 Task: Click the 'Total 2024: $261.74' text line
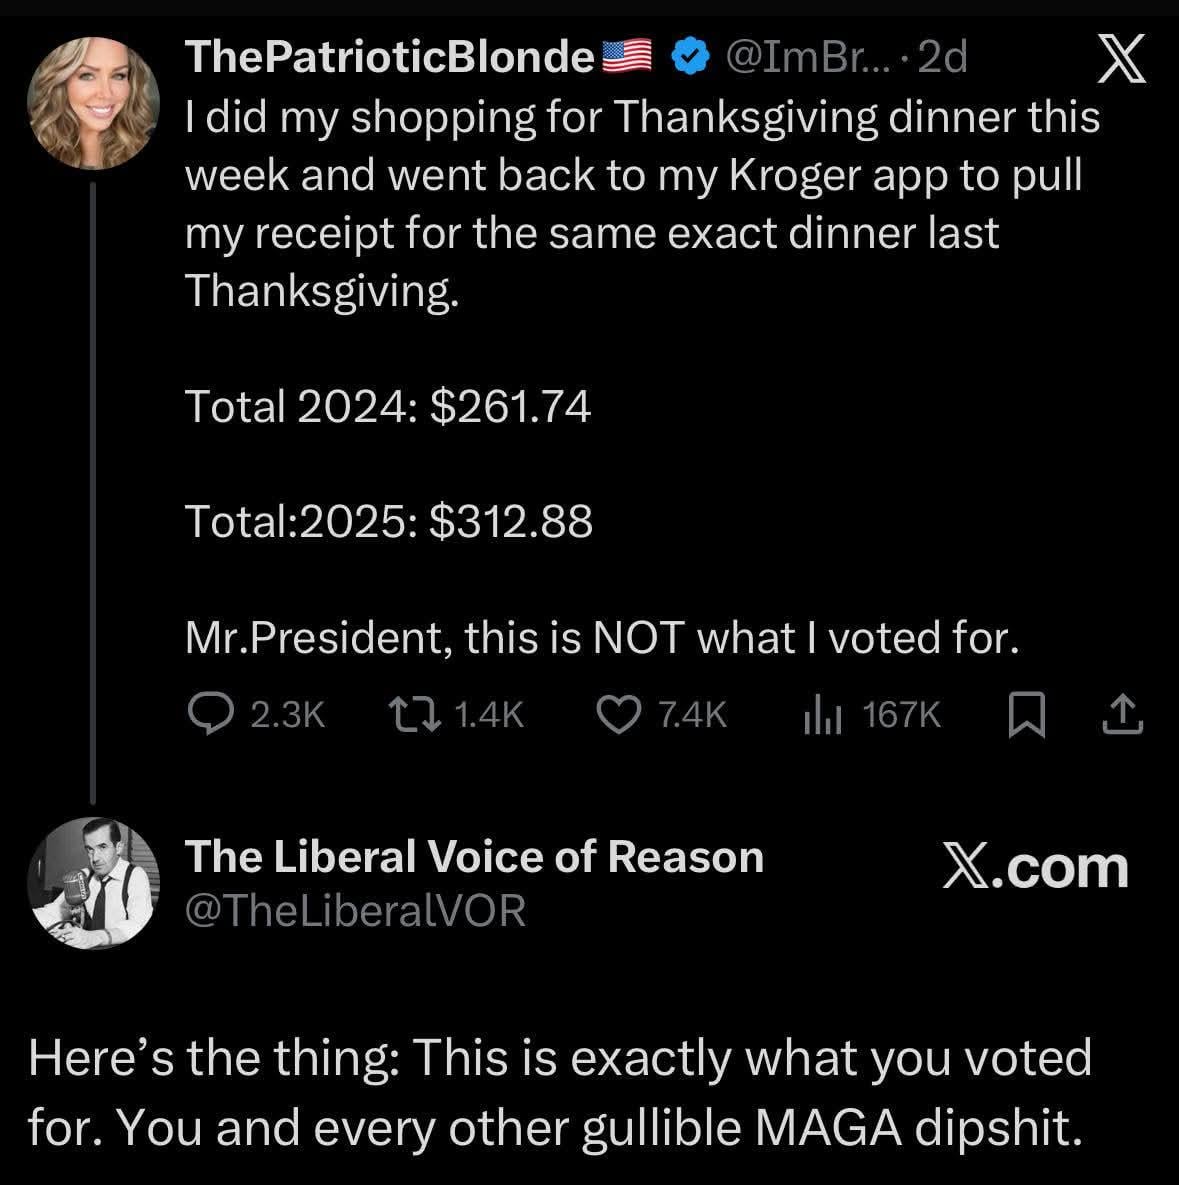tap(388, 407)
